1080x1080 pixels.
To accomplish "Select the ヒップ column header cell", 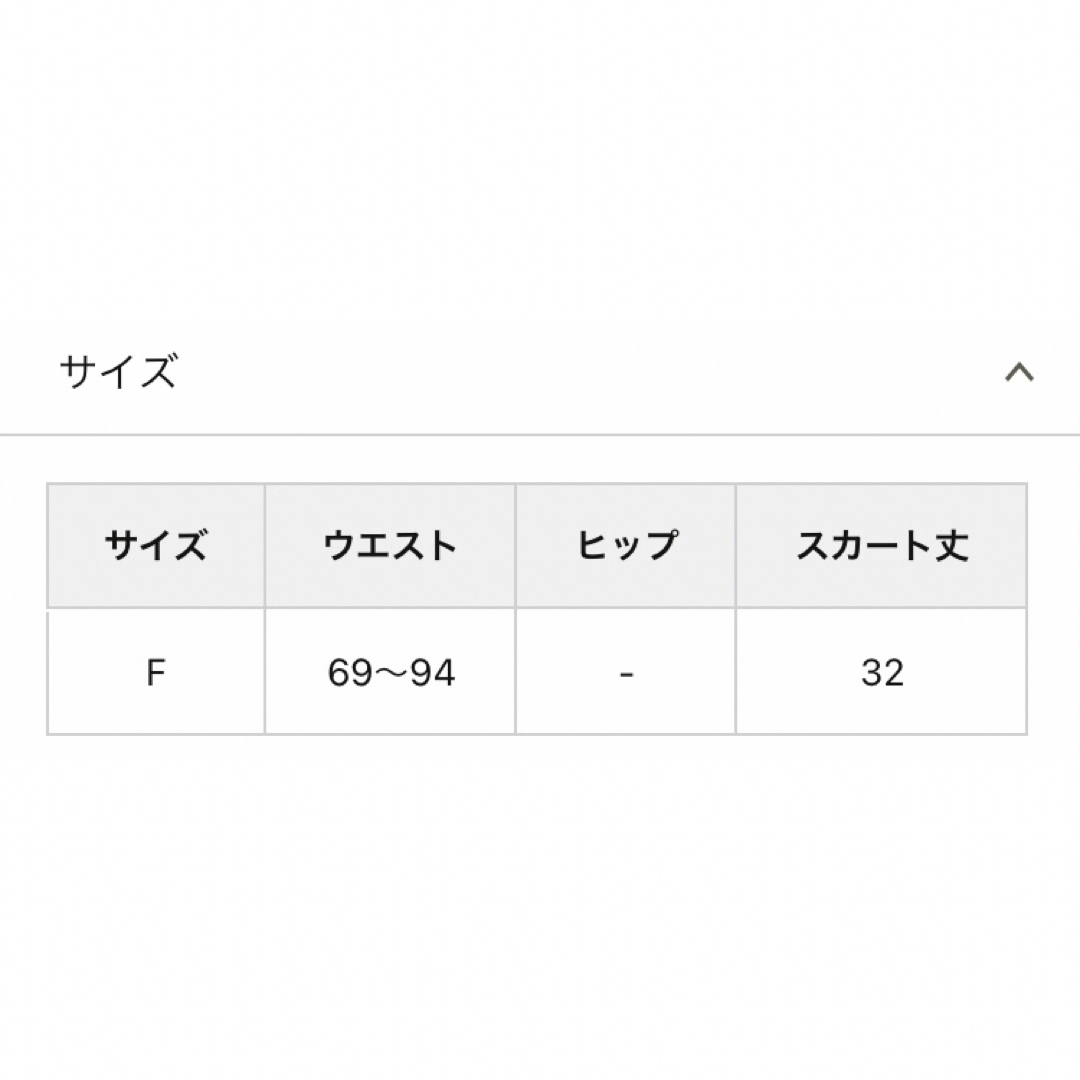I will pos(626,546).
